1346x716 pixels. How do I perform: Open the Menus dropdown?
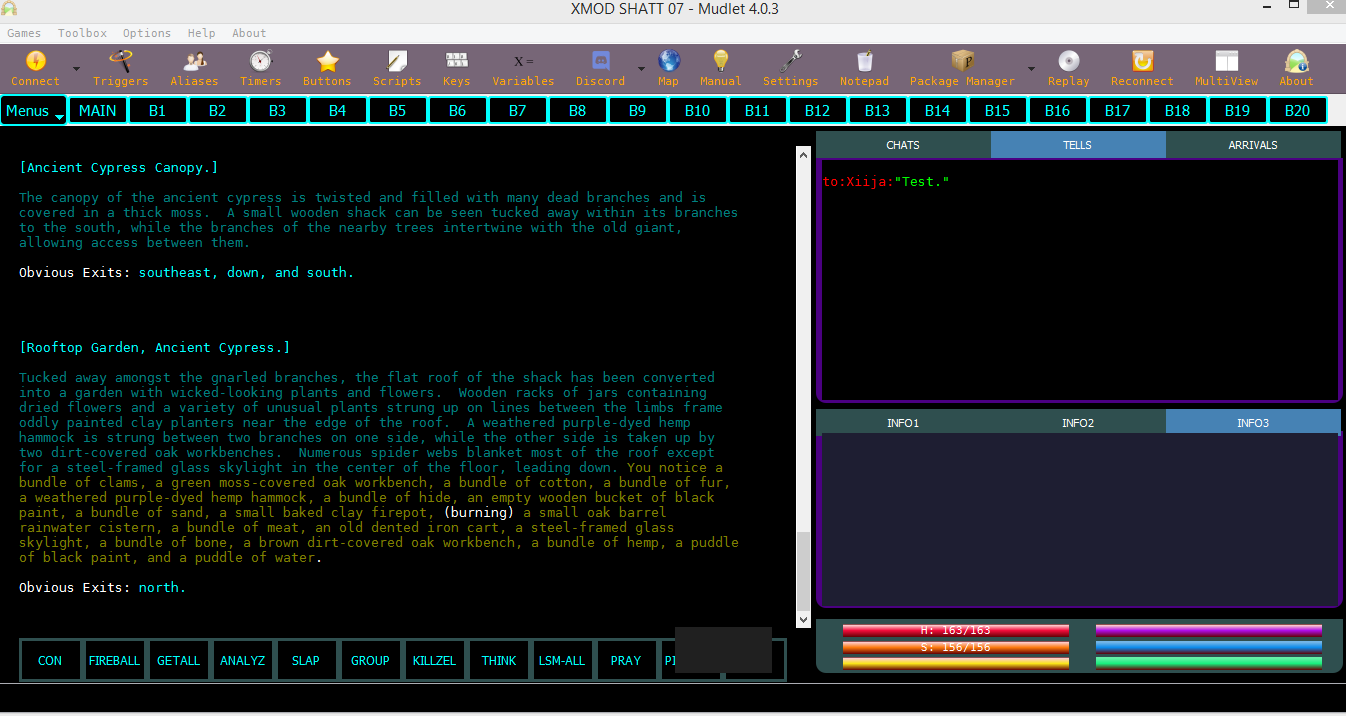[x=34, y=110]
